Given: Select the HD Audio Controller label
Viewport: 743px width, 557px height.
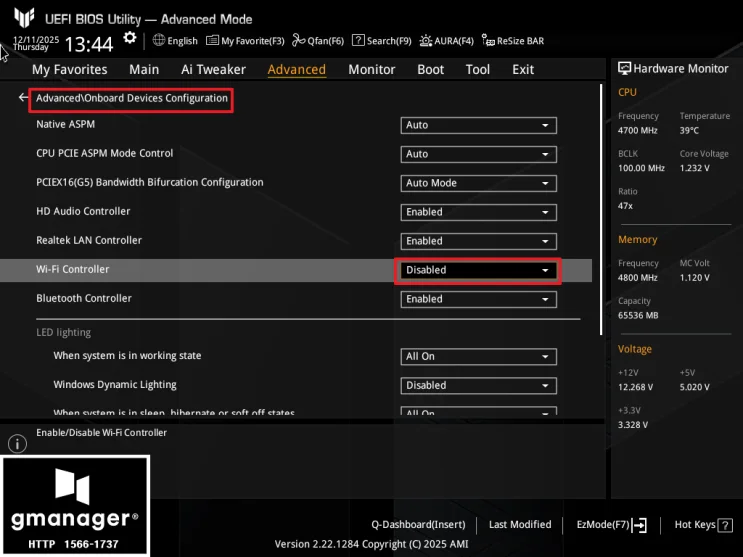Looking at the screenshot, I should coord(83,211).
